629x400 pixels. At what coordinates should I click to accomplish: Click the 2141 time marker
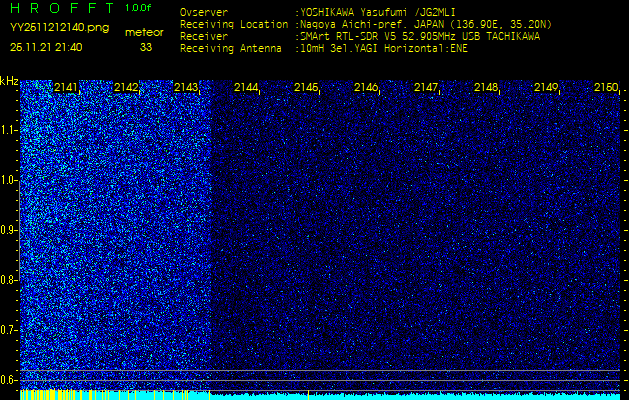pyautogui.click(x=65, y=87)
